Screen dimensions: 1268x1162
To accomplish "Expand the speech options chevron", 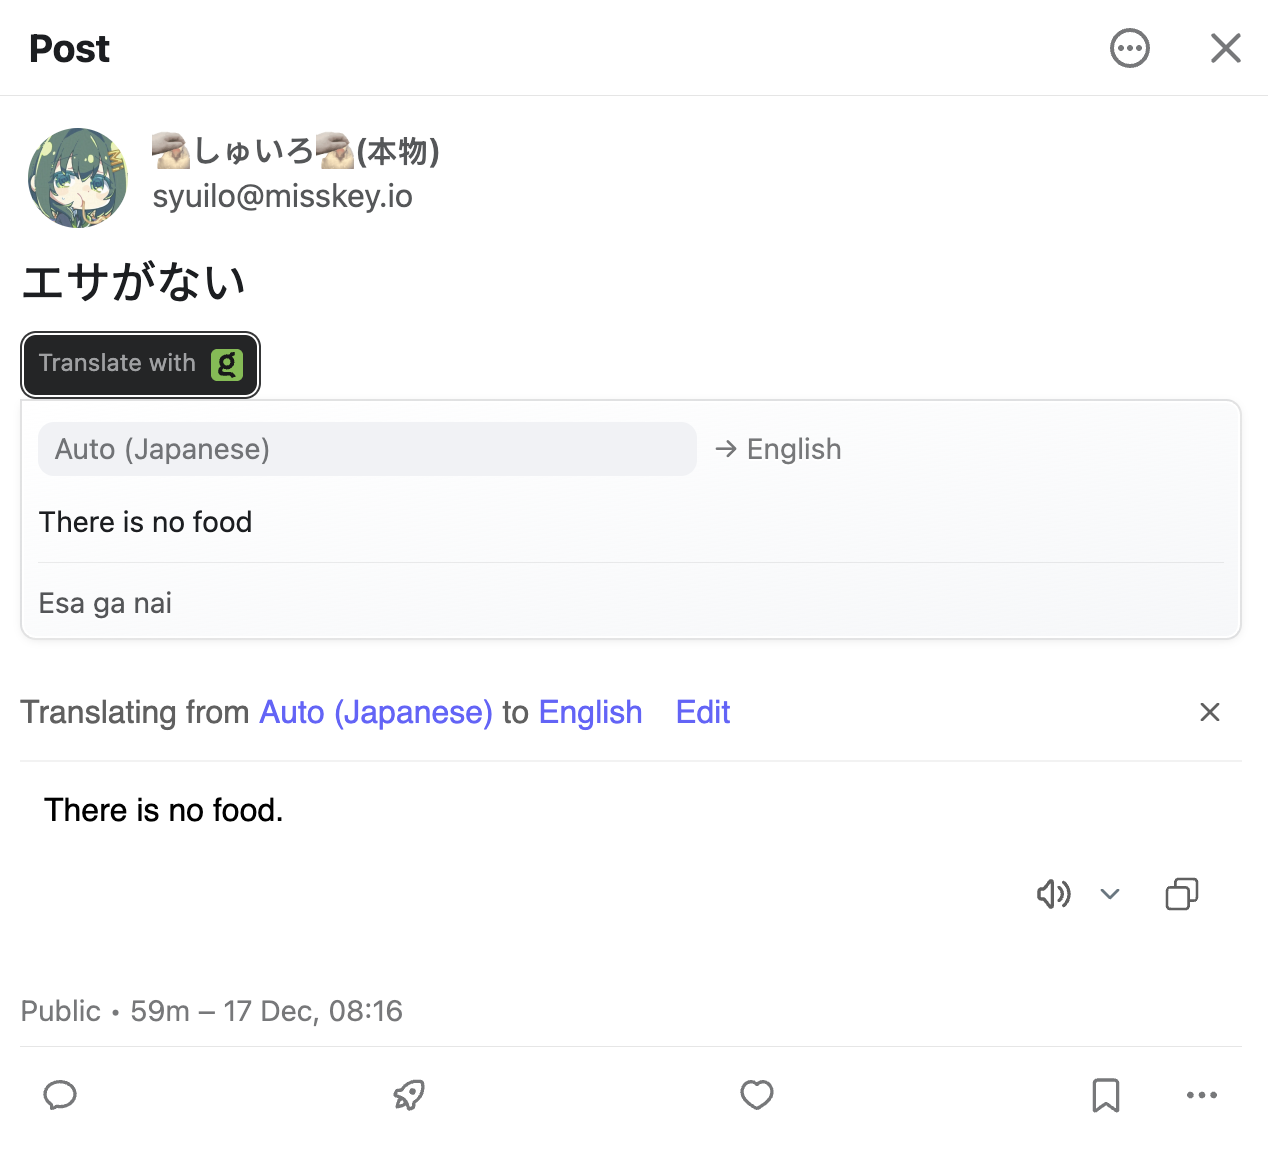I will [x=1110, y=893].
